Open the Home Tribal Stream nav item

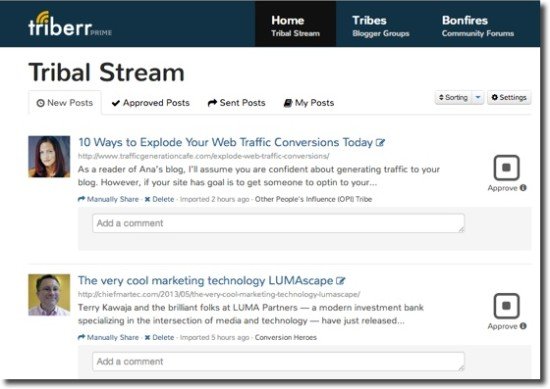click(x=295, y=24)
